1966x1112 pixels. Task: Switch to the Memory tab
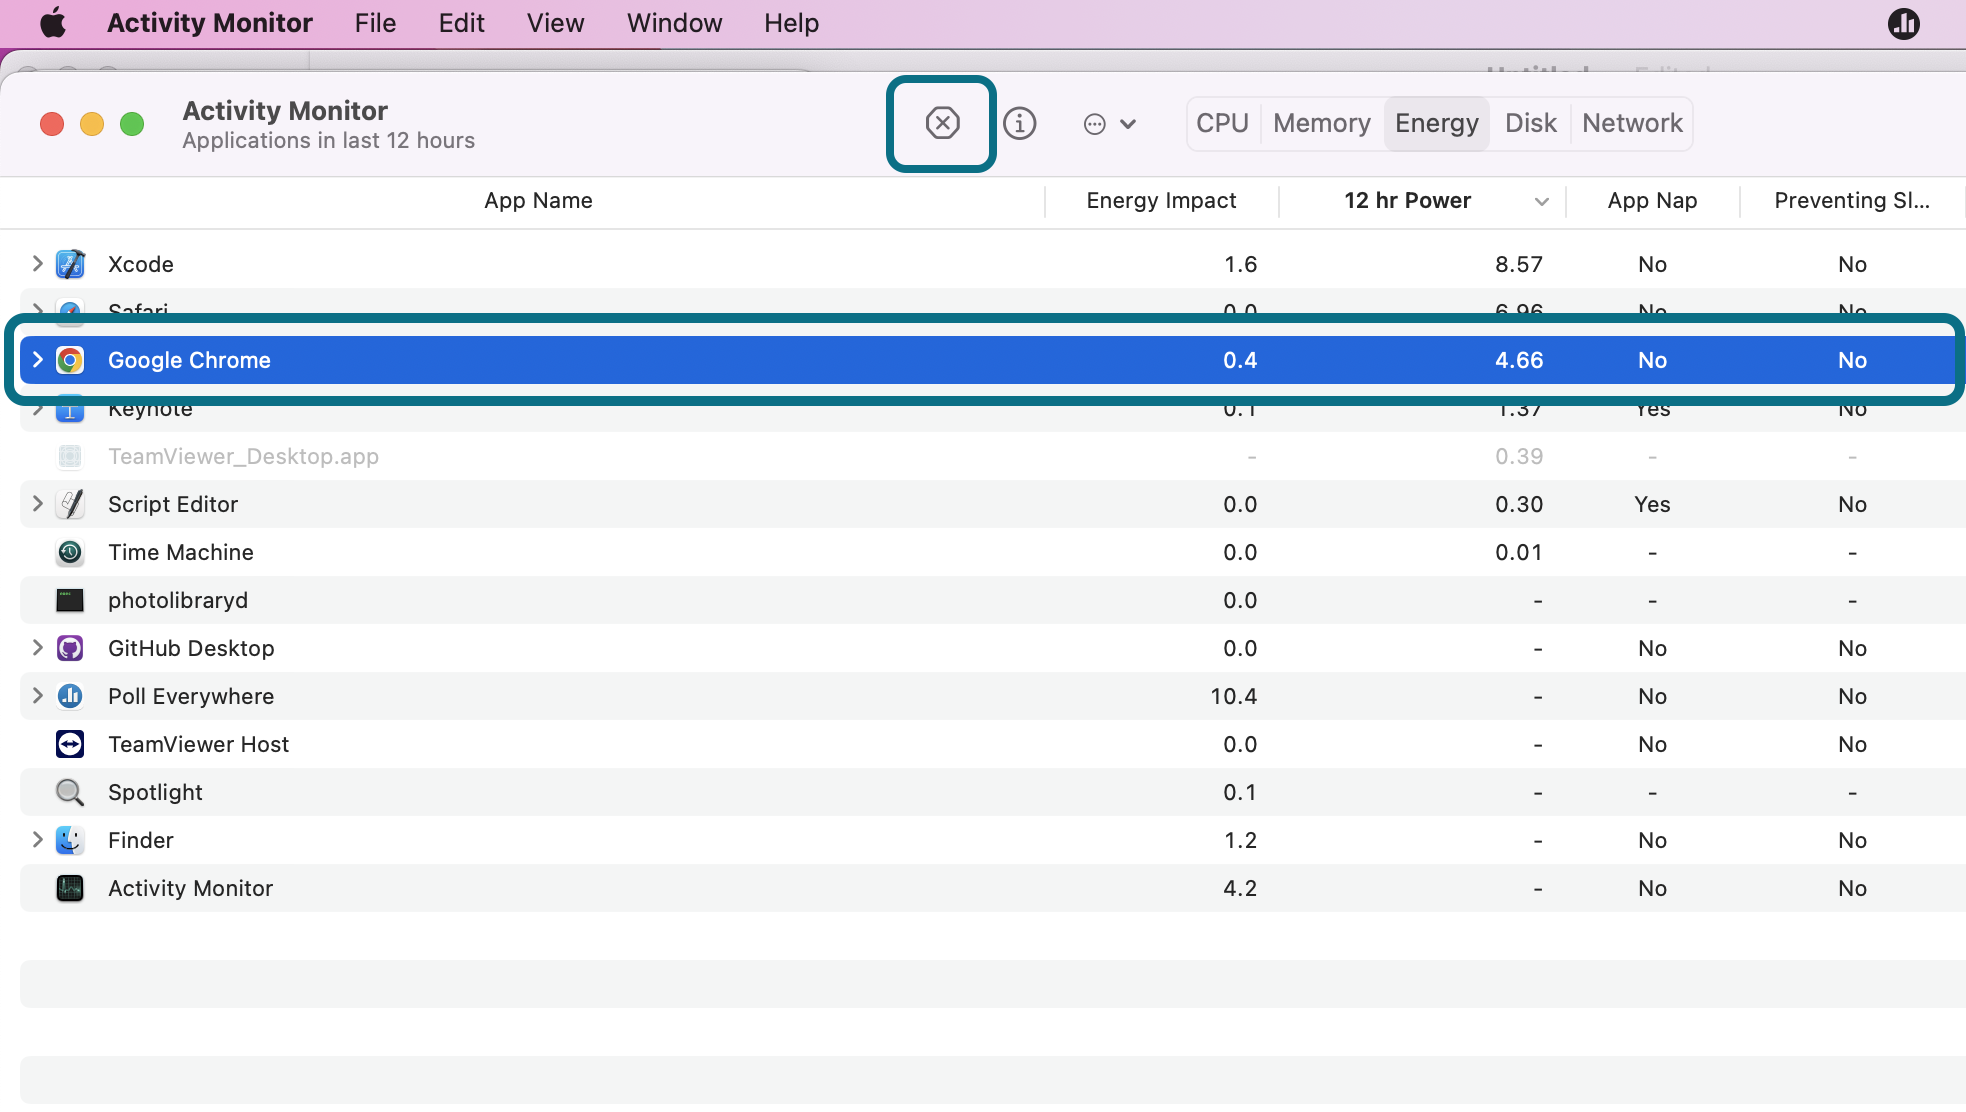click(1321, 123)
